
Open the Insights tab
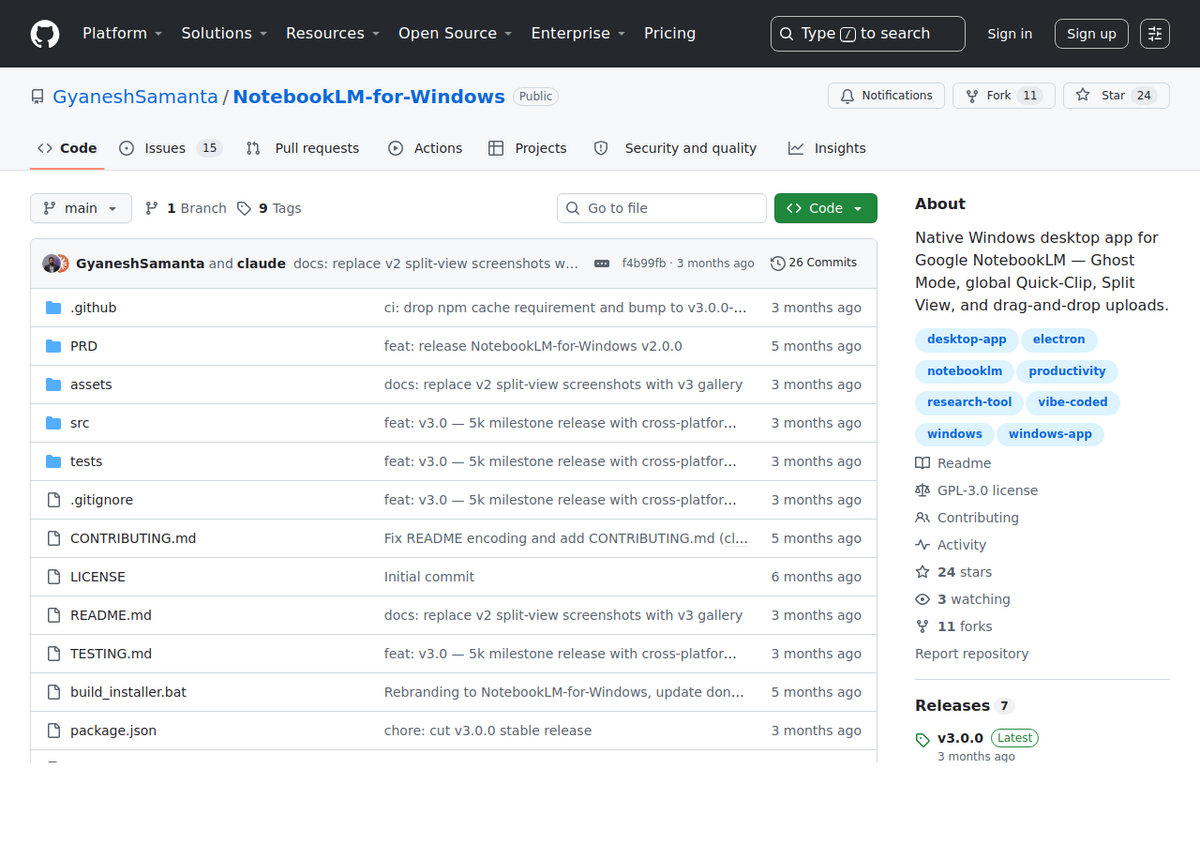(827, 148)
